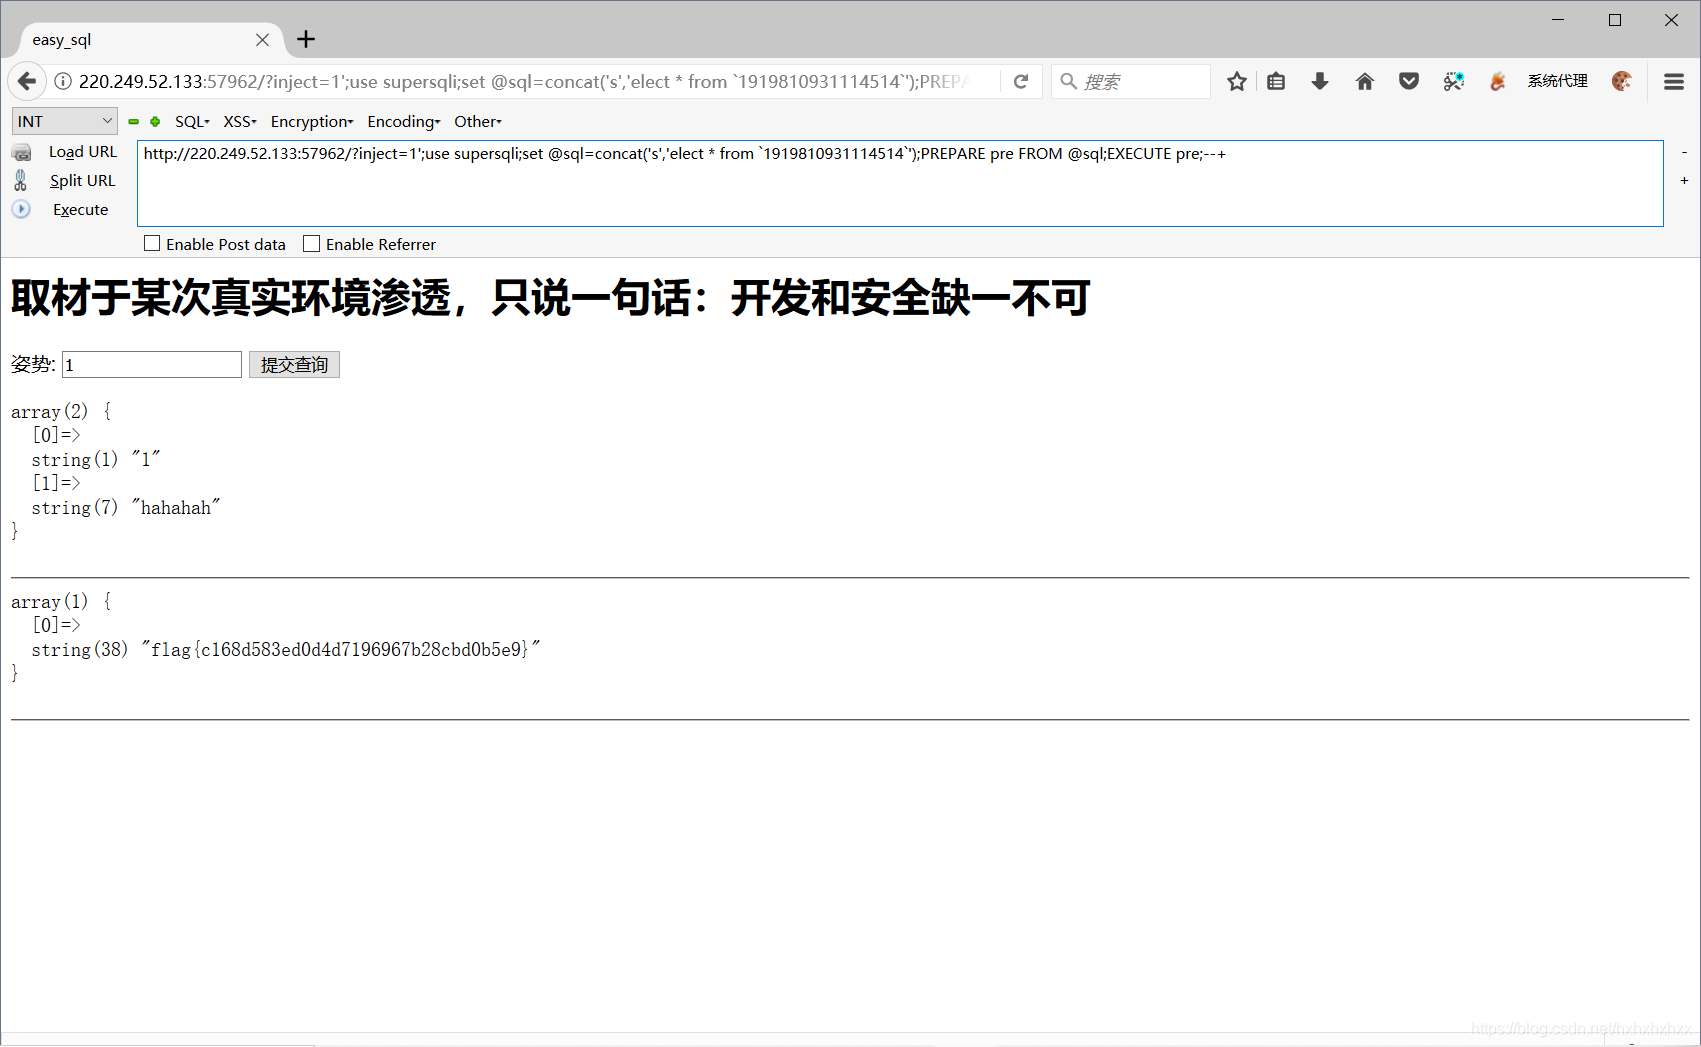Click inside the HackBar URL text area

[900, 183]
